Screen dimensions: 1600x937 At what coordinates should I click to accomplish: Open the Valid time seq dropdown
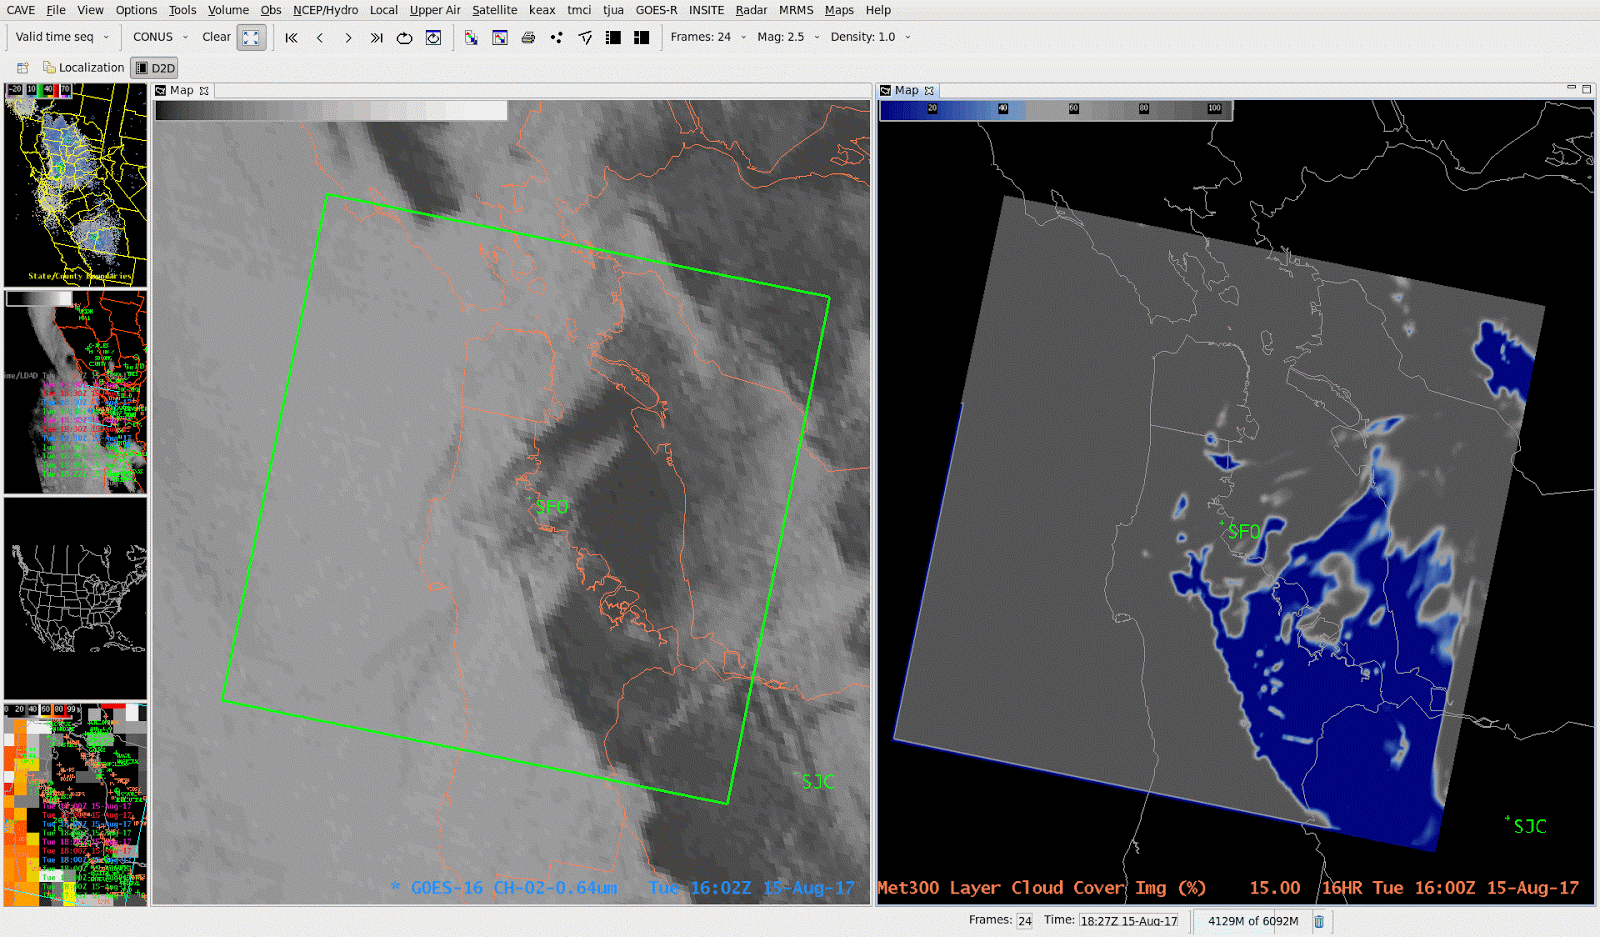click(60, 37)
